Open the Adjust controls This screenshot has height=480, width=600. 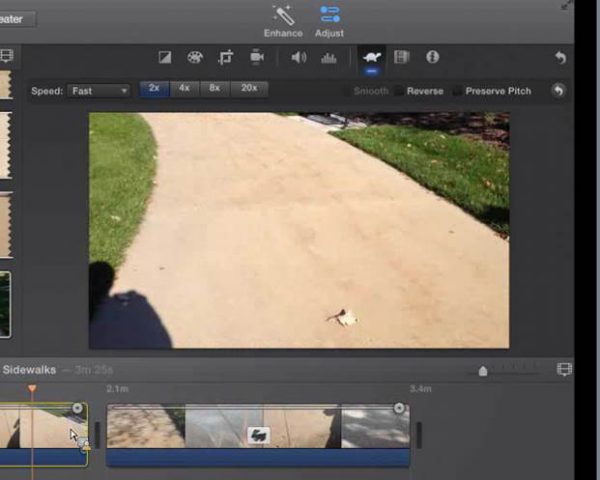330,15
